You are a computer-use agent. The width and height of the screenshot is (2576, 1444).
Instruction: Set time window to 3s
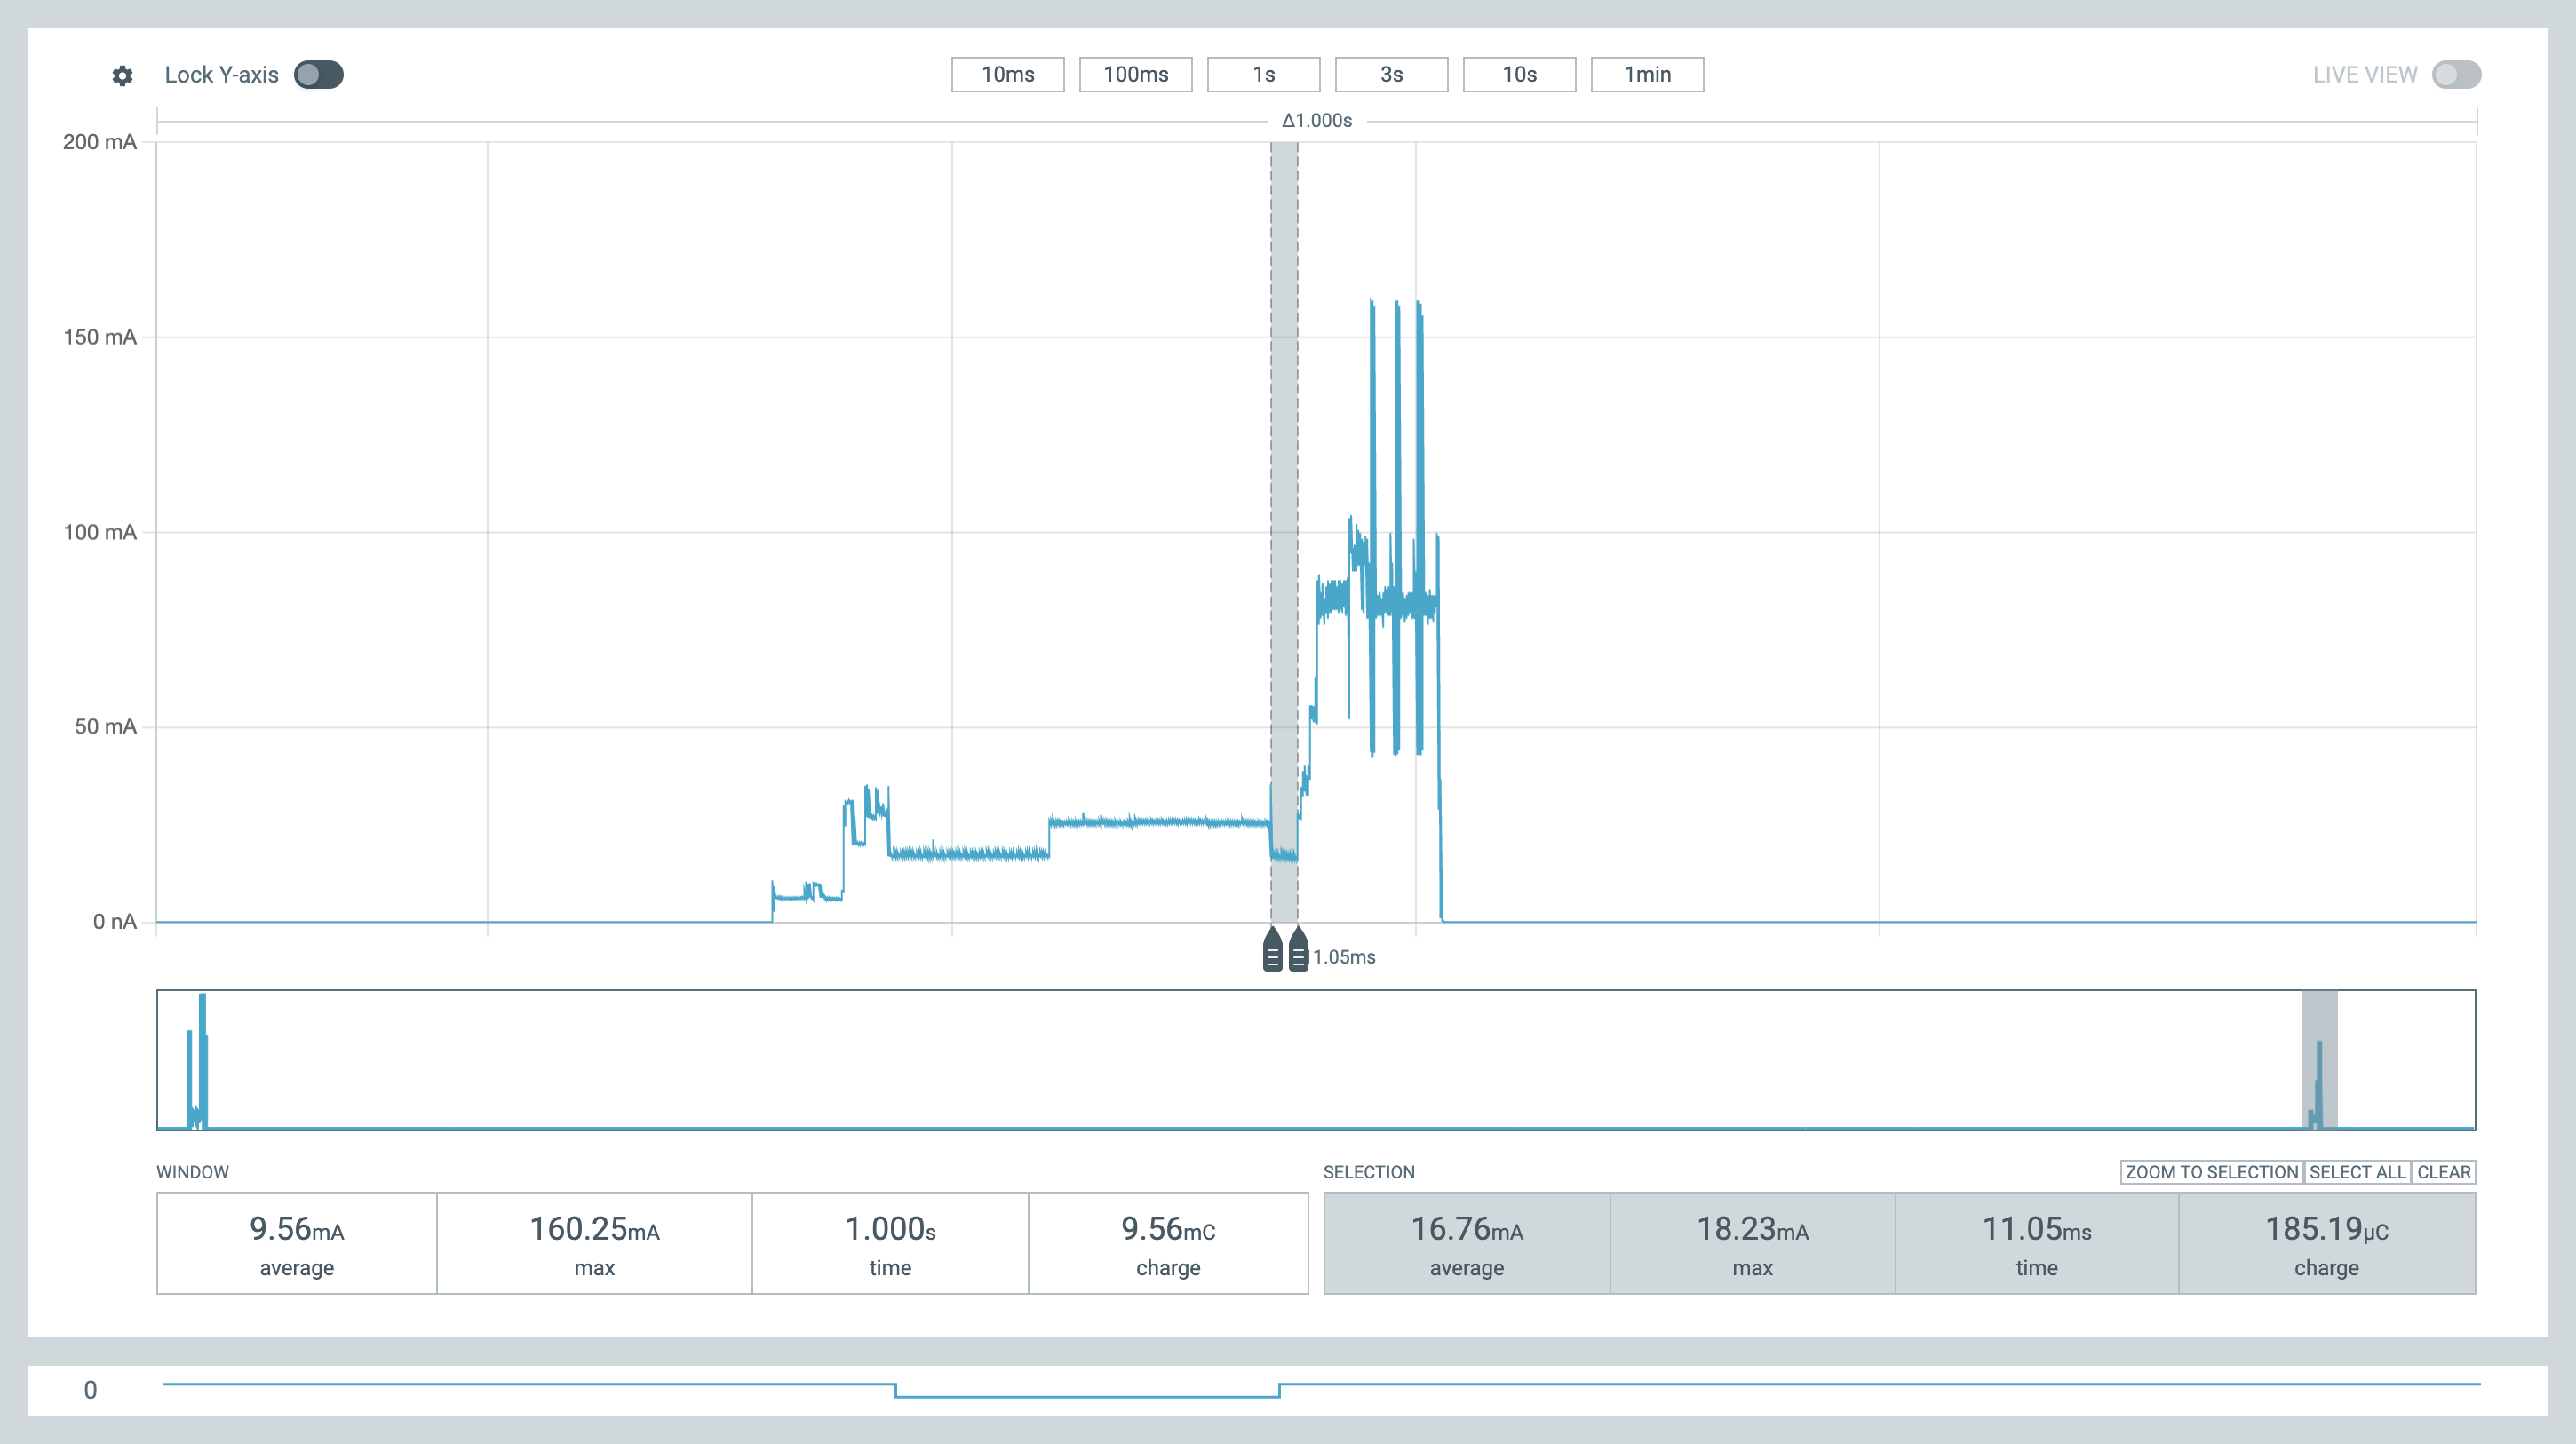[x=1392, y=75]
